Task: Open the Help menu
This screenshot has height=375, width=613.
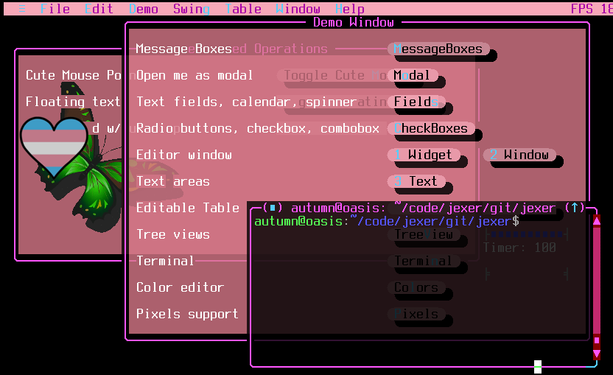Action: tap(350, 9)
